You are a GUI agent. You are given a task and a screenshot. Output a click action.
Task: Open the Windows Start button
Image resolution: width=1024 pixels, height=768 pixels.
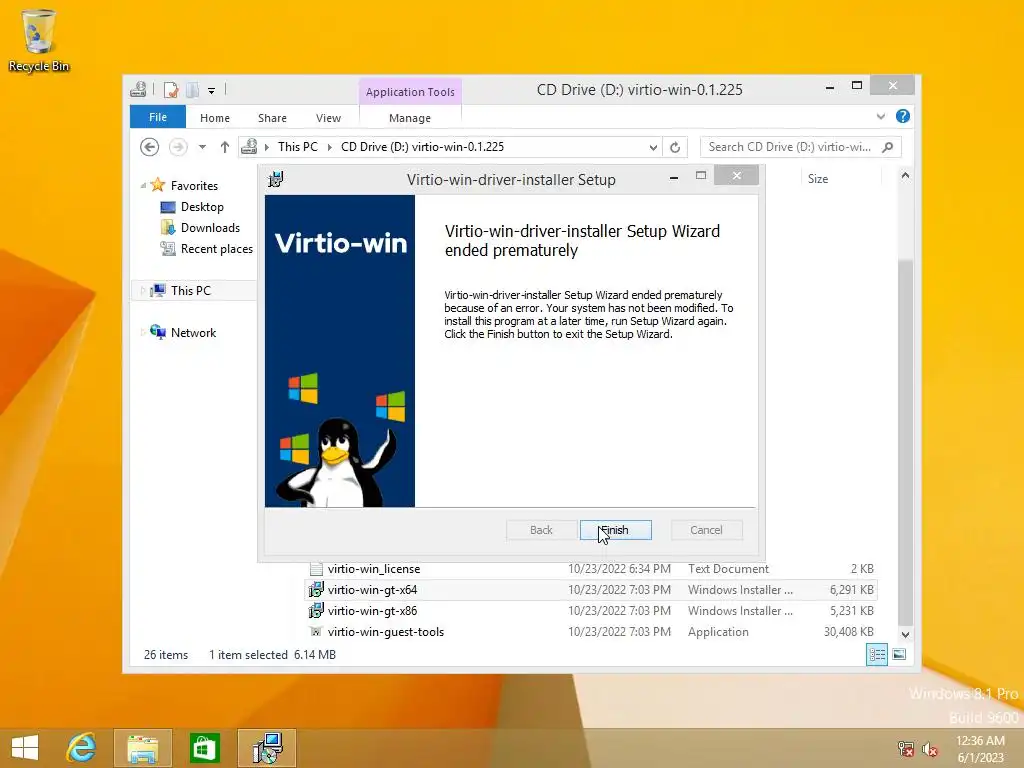(x=25, y=748)
